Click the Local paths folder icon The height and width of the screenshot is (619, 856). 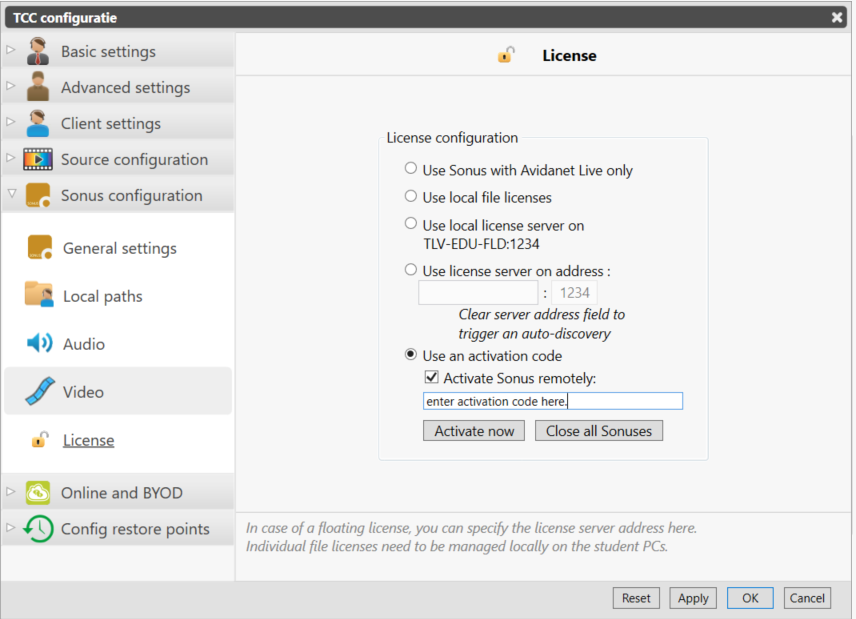[x=39, y=294]
